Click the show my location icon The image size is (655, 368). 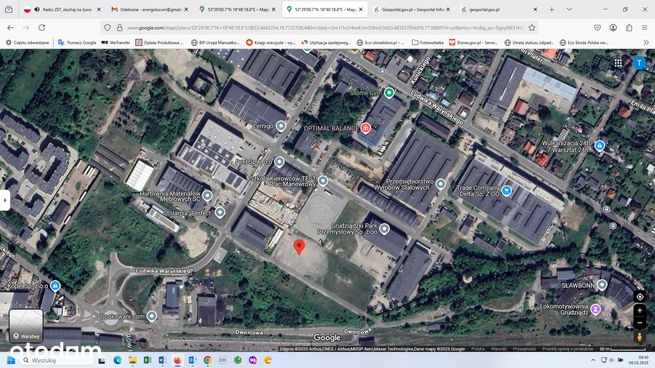640,297
